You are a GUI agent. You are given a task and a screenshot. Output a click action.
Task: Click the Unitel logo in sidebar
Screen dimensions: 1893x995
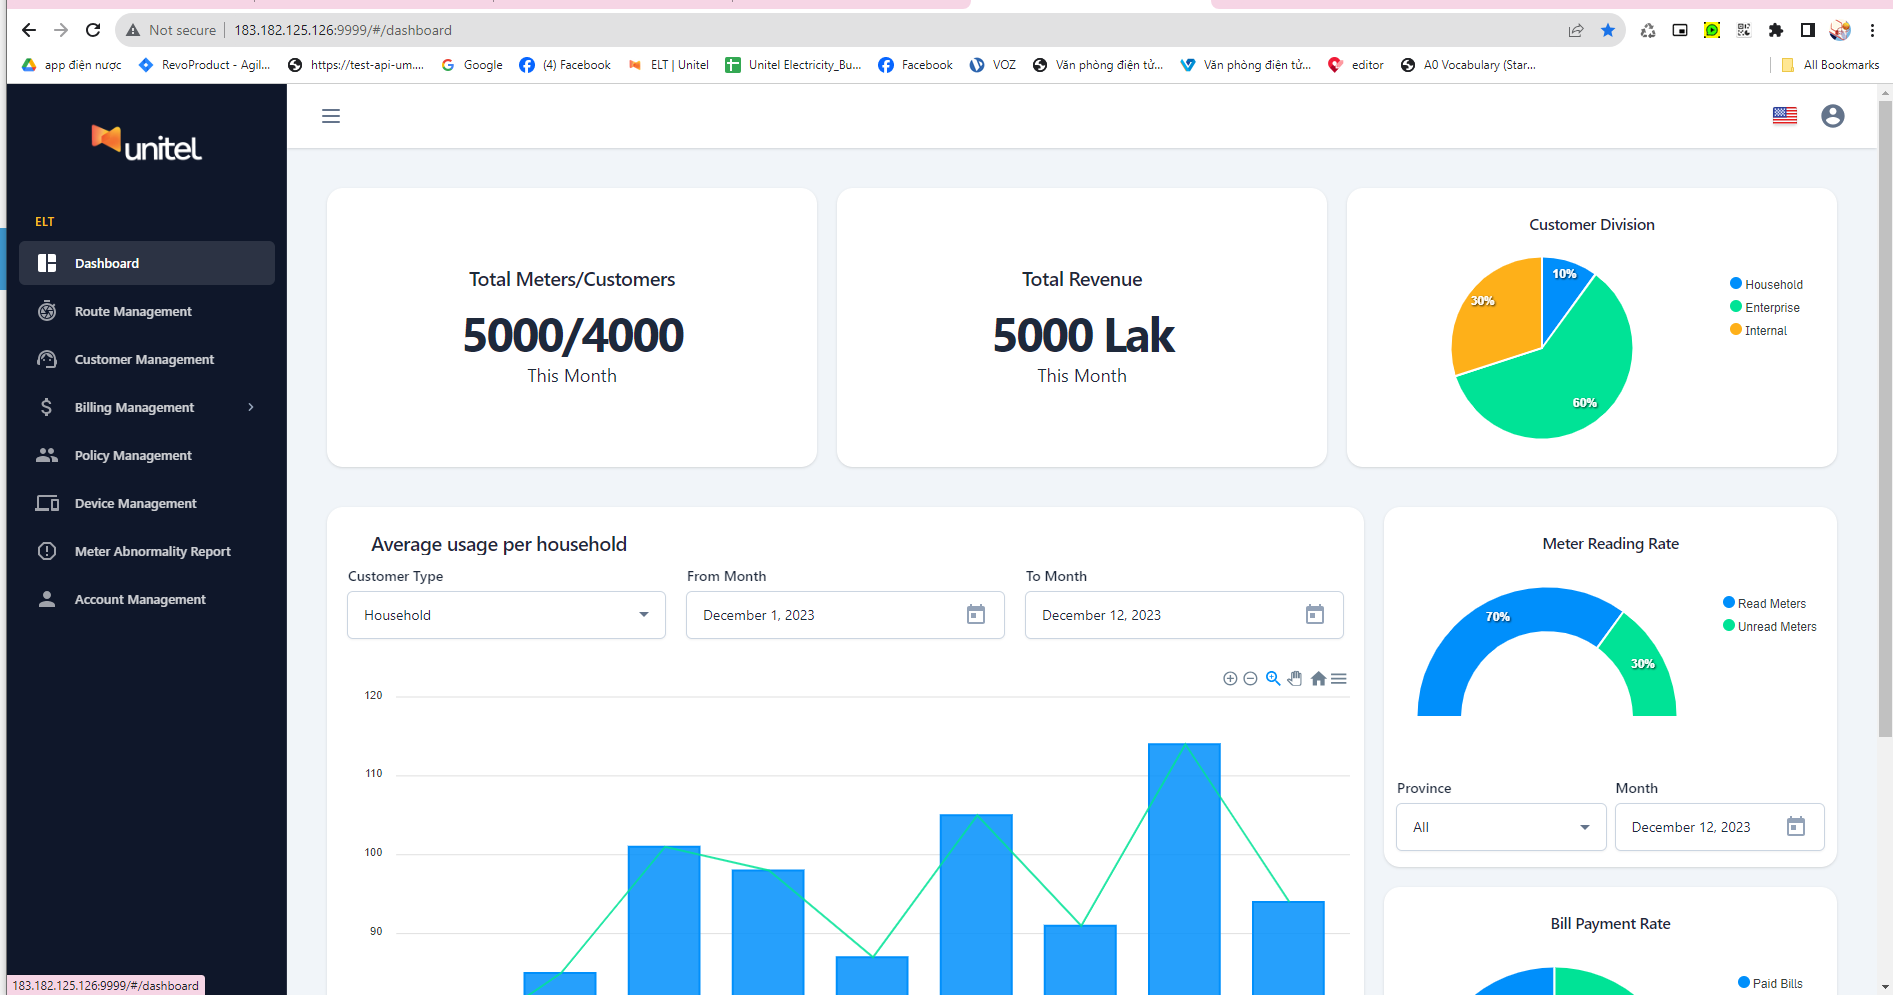[147, 144]
